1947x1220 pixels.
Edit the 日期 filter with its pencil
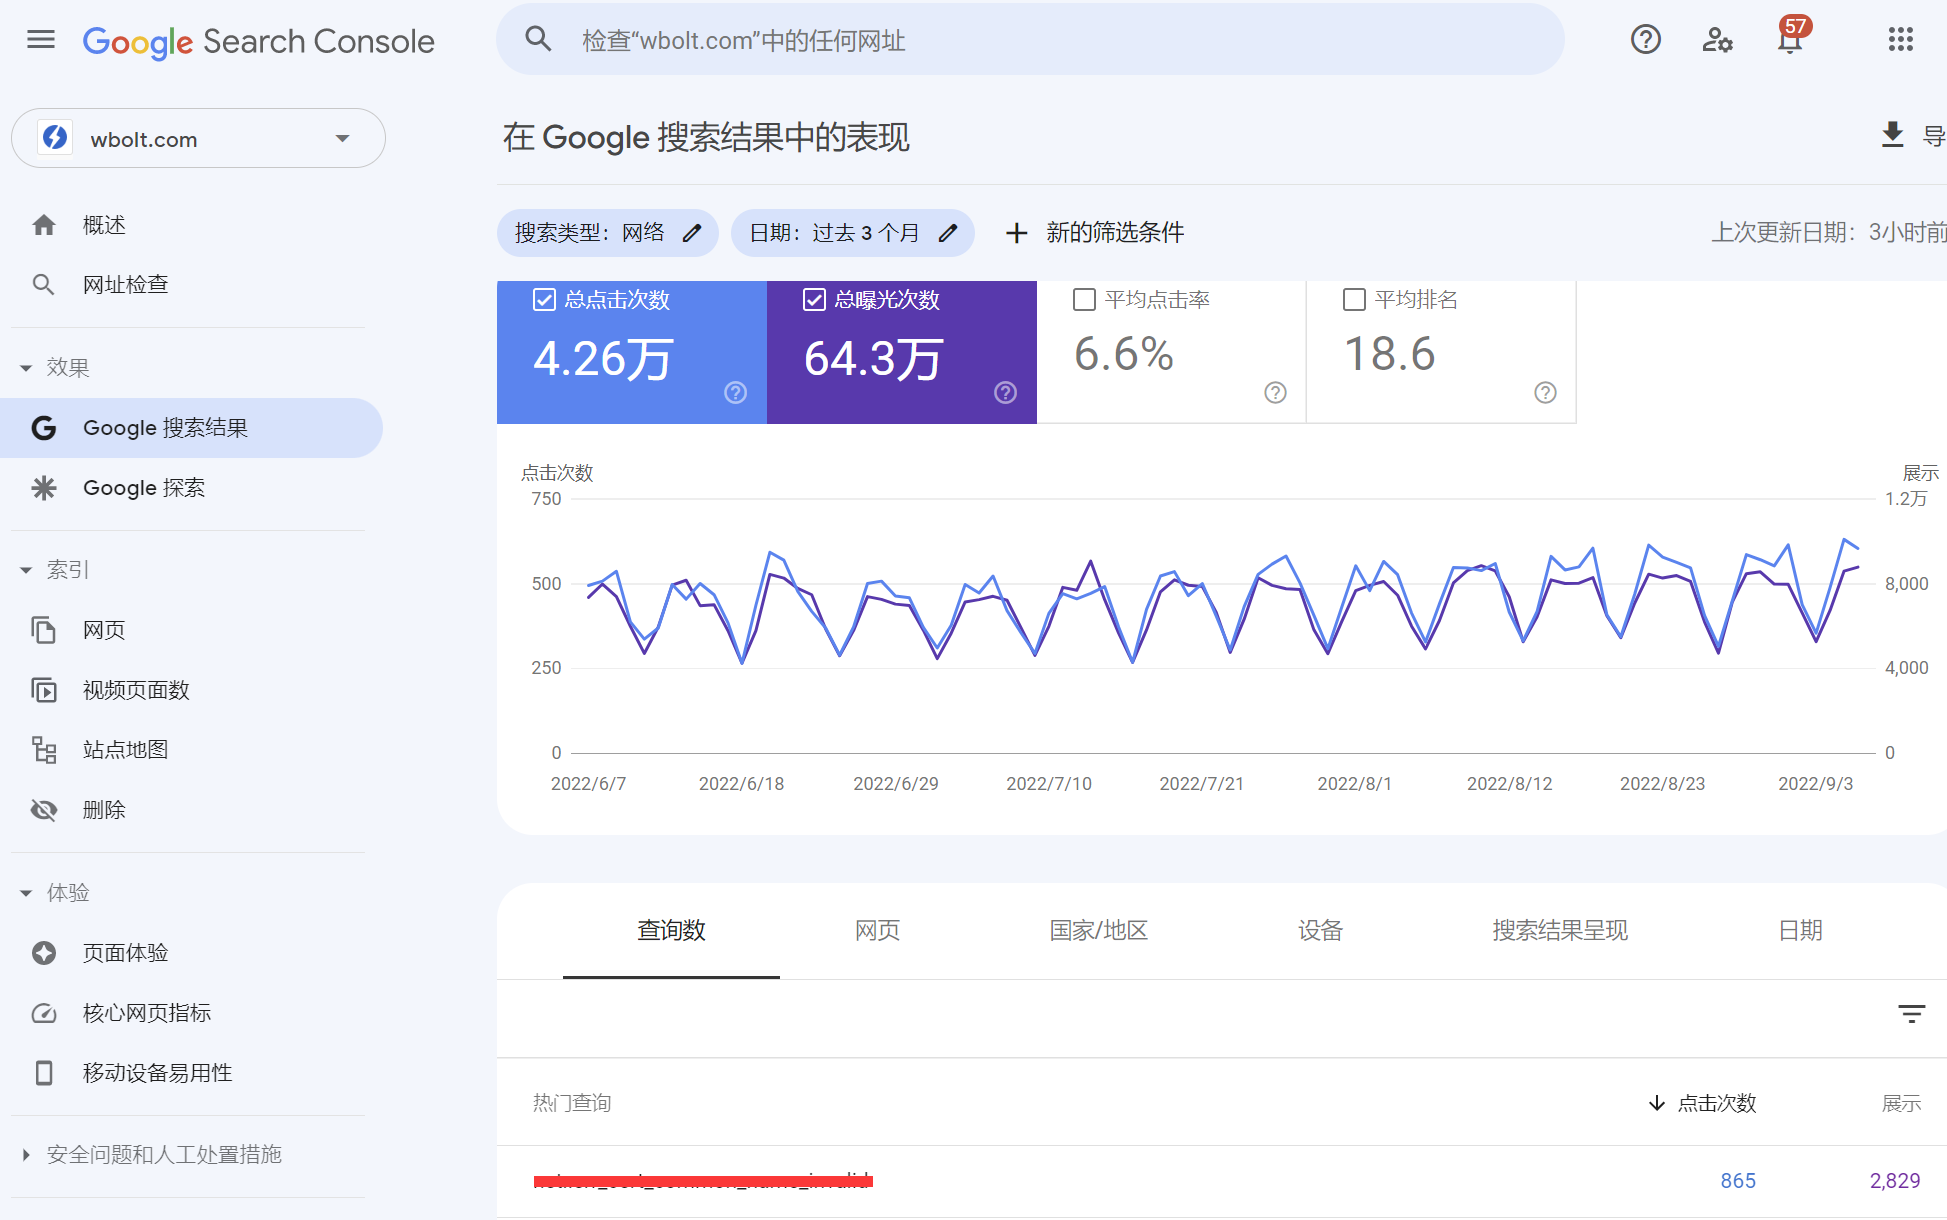point(947,232)
